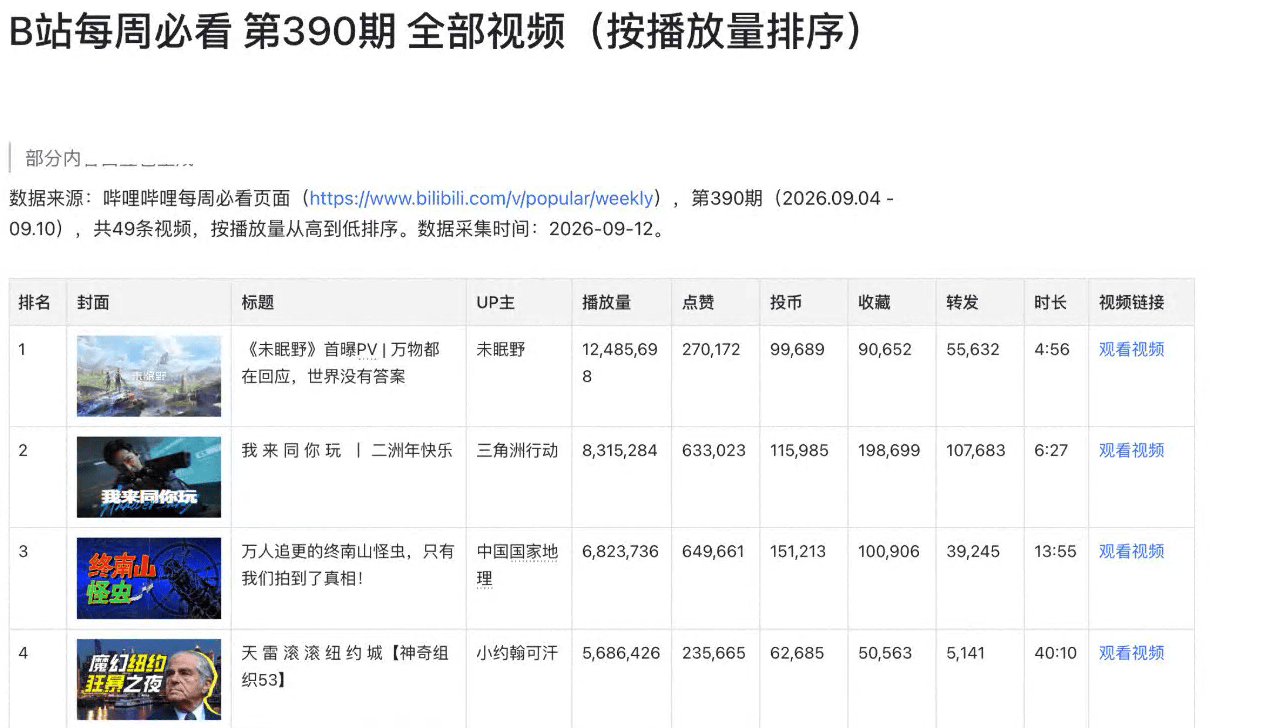Click the 收藏 column header
The height and width of the screenshot is (728, 1270).
(874, 302)
